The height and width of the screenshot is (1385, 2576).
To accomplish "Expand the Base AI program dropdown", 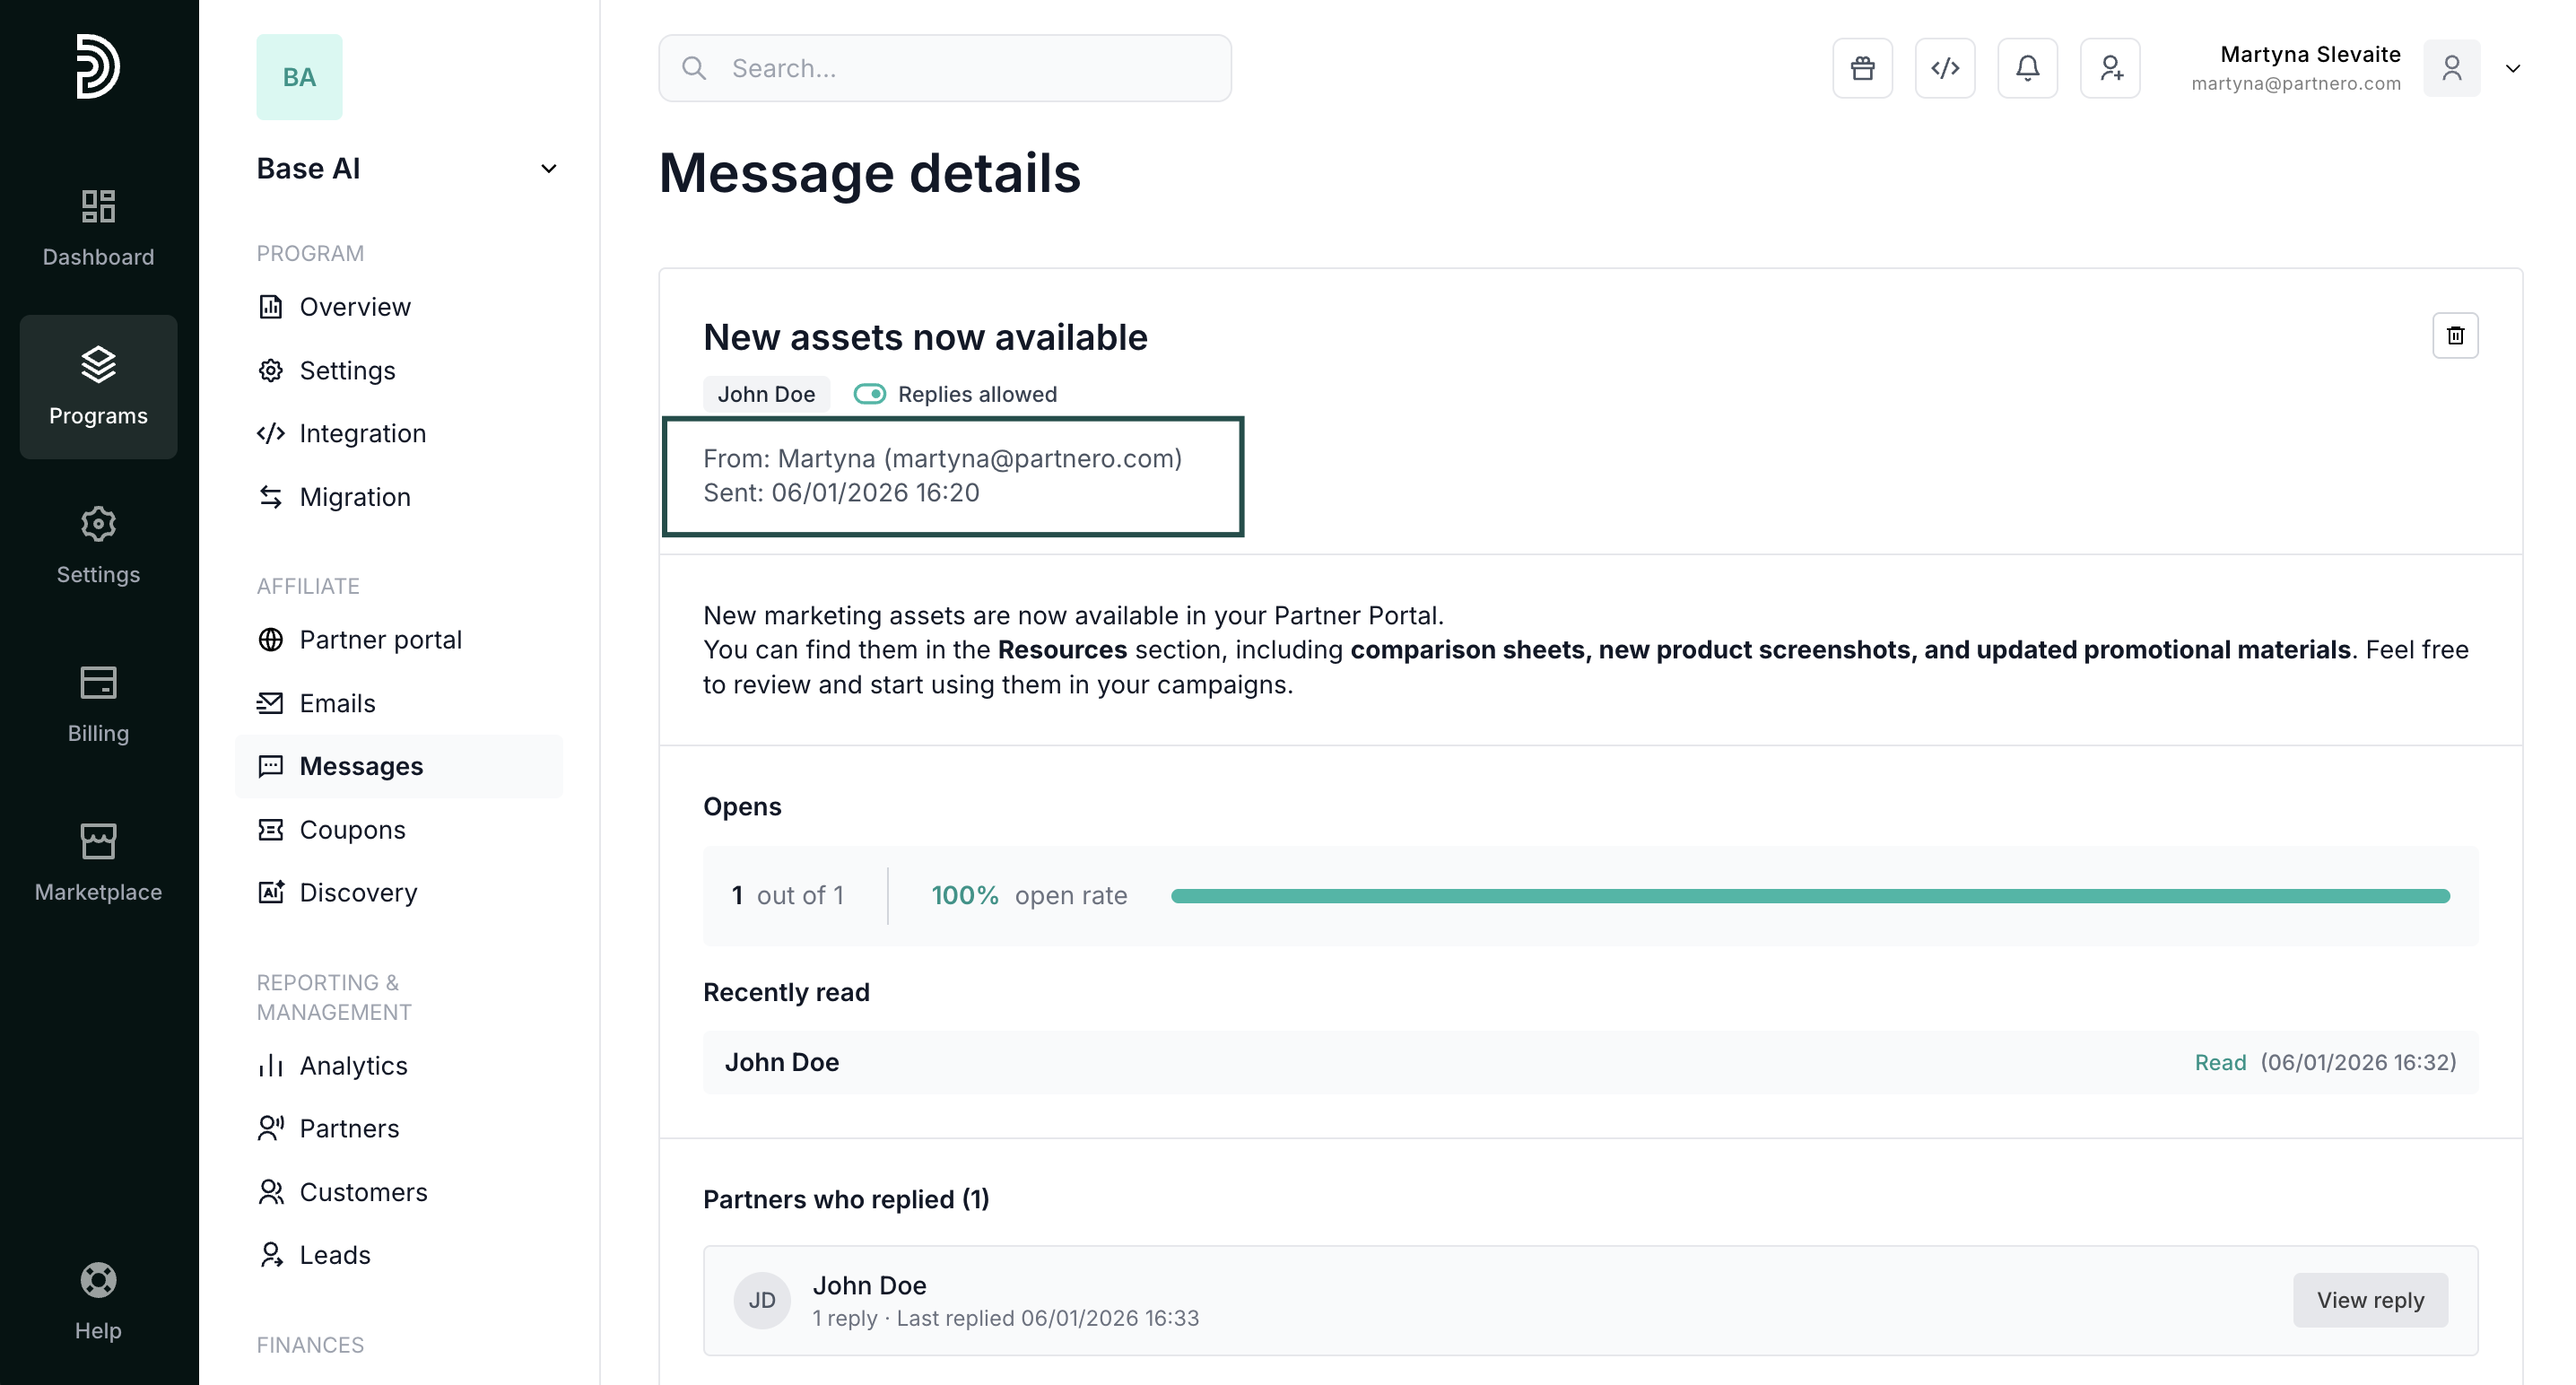I will coord(548,169).
